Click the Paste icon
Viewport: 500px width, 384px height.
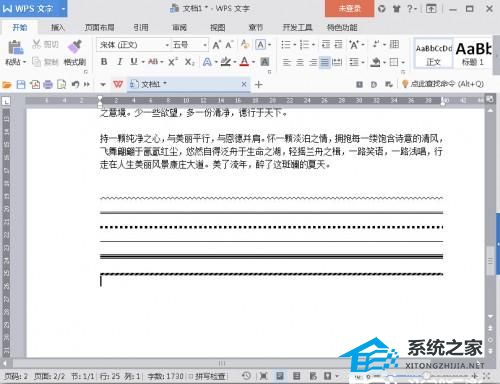(x=16, y=47)
